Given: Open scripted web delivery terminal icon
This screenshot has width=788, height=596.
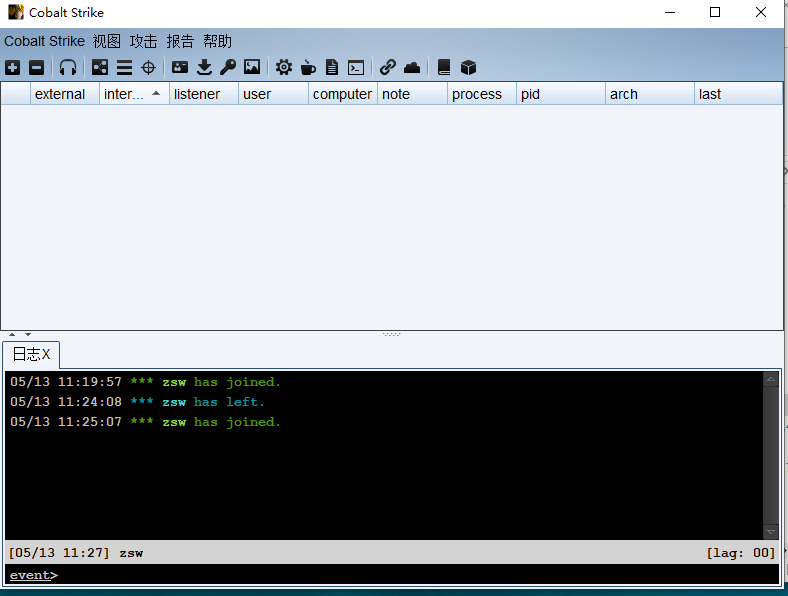Looking at the screenshot, I should coord(356,67).
